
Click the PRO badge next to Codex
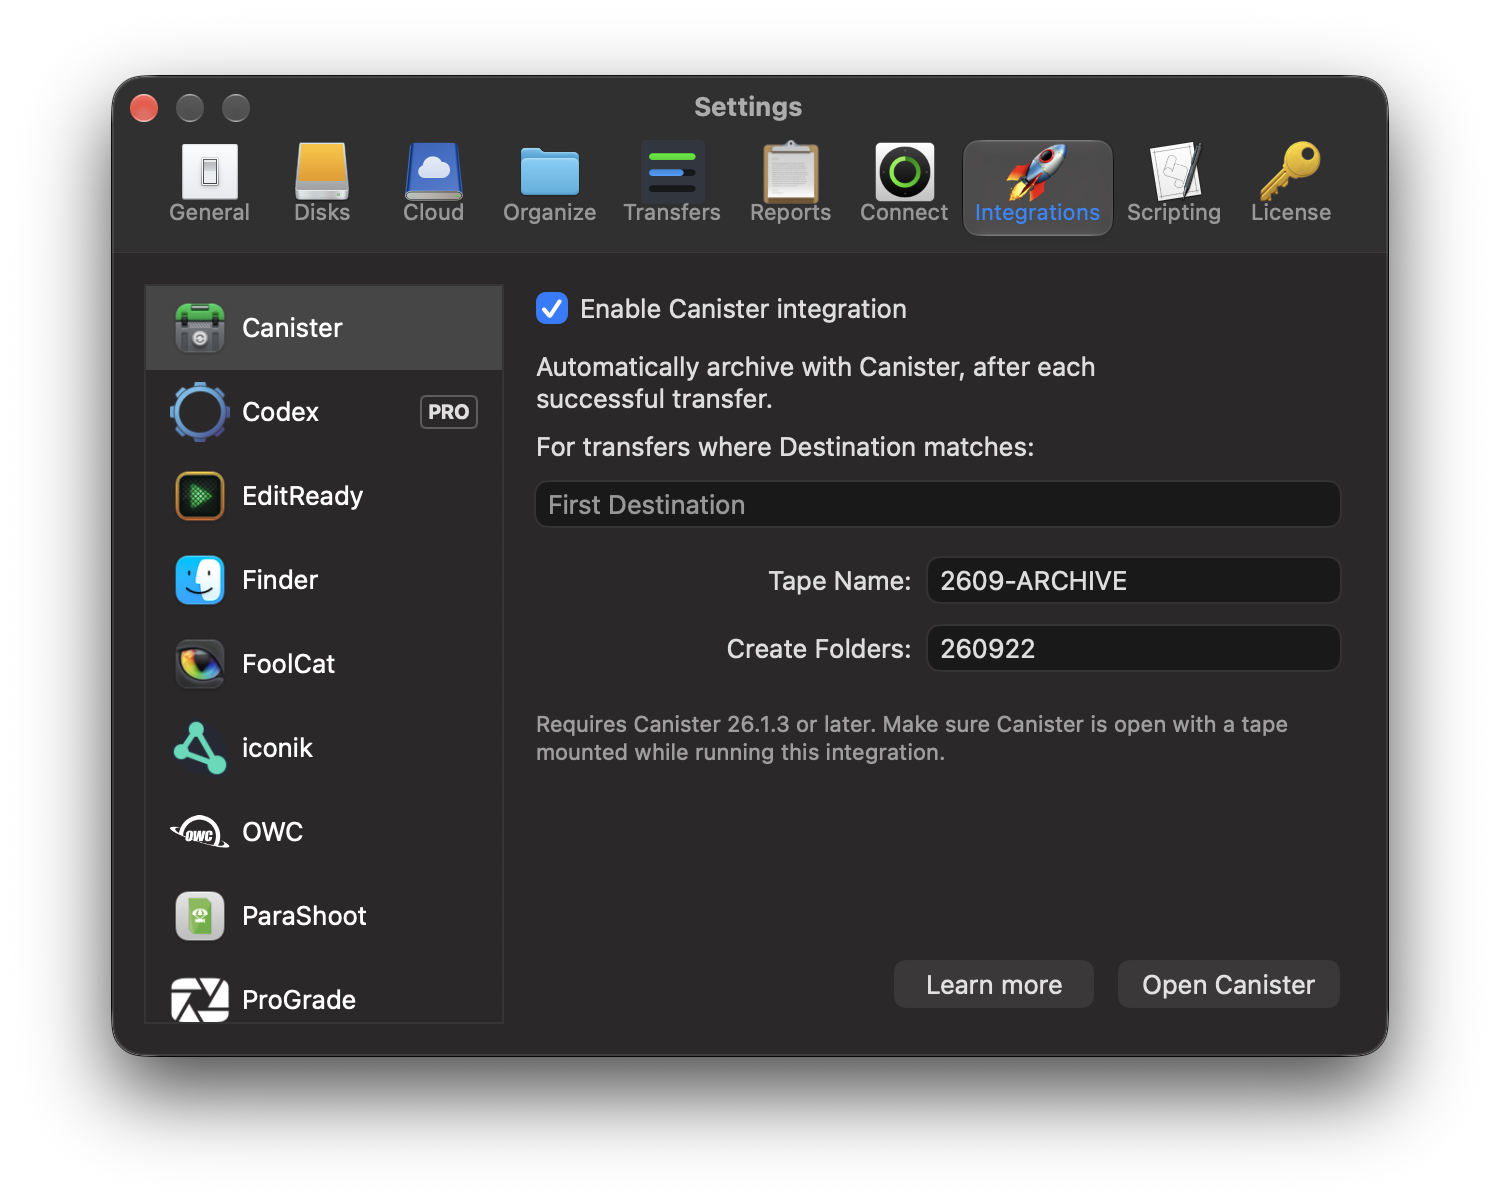(x=449, y=412)
